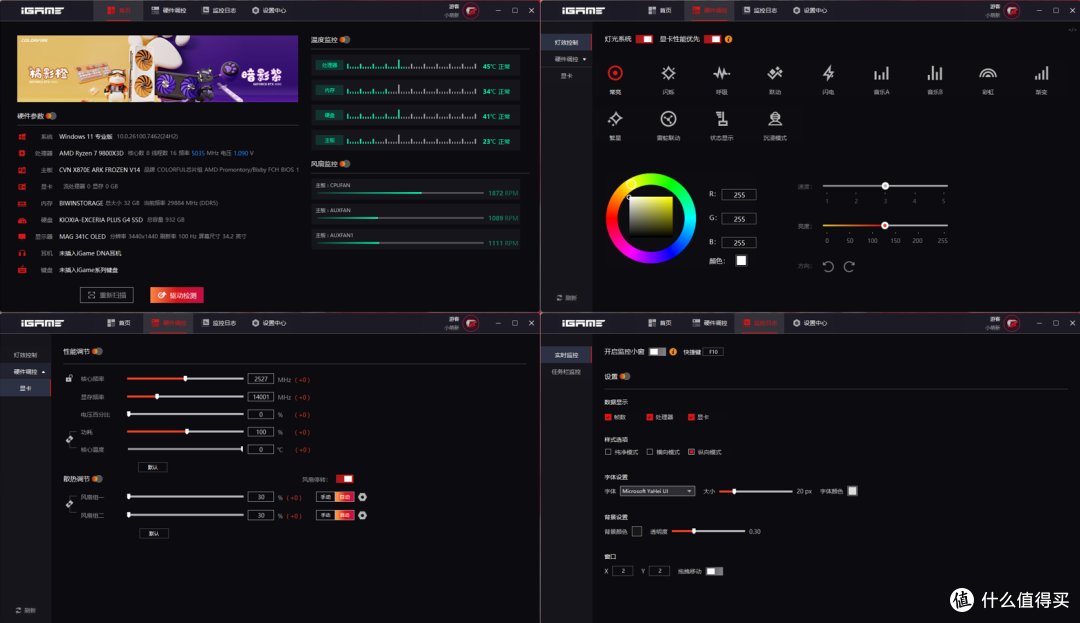Screen dimensions: 1080x623
Task: Open 硬件调控 tab in monitor log window
Action: coord(709,323)
